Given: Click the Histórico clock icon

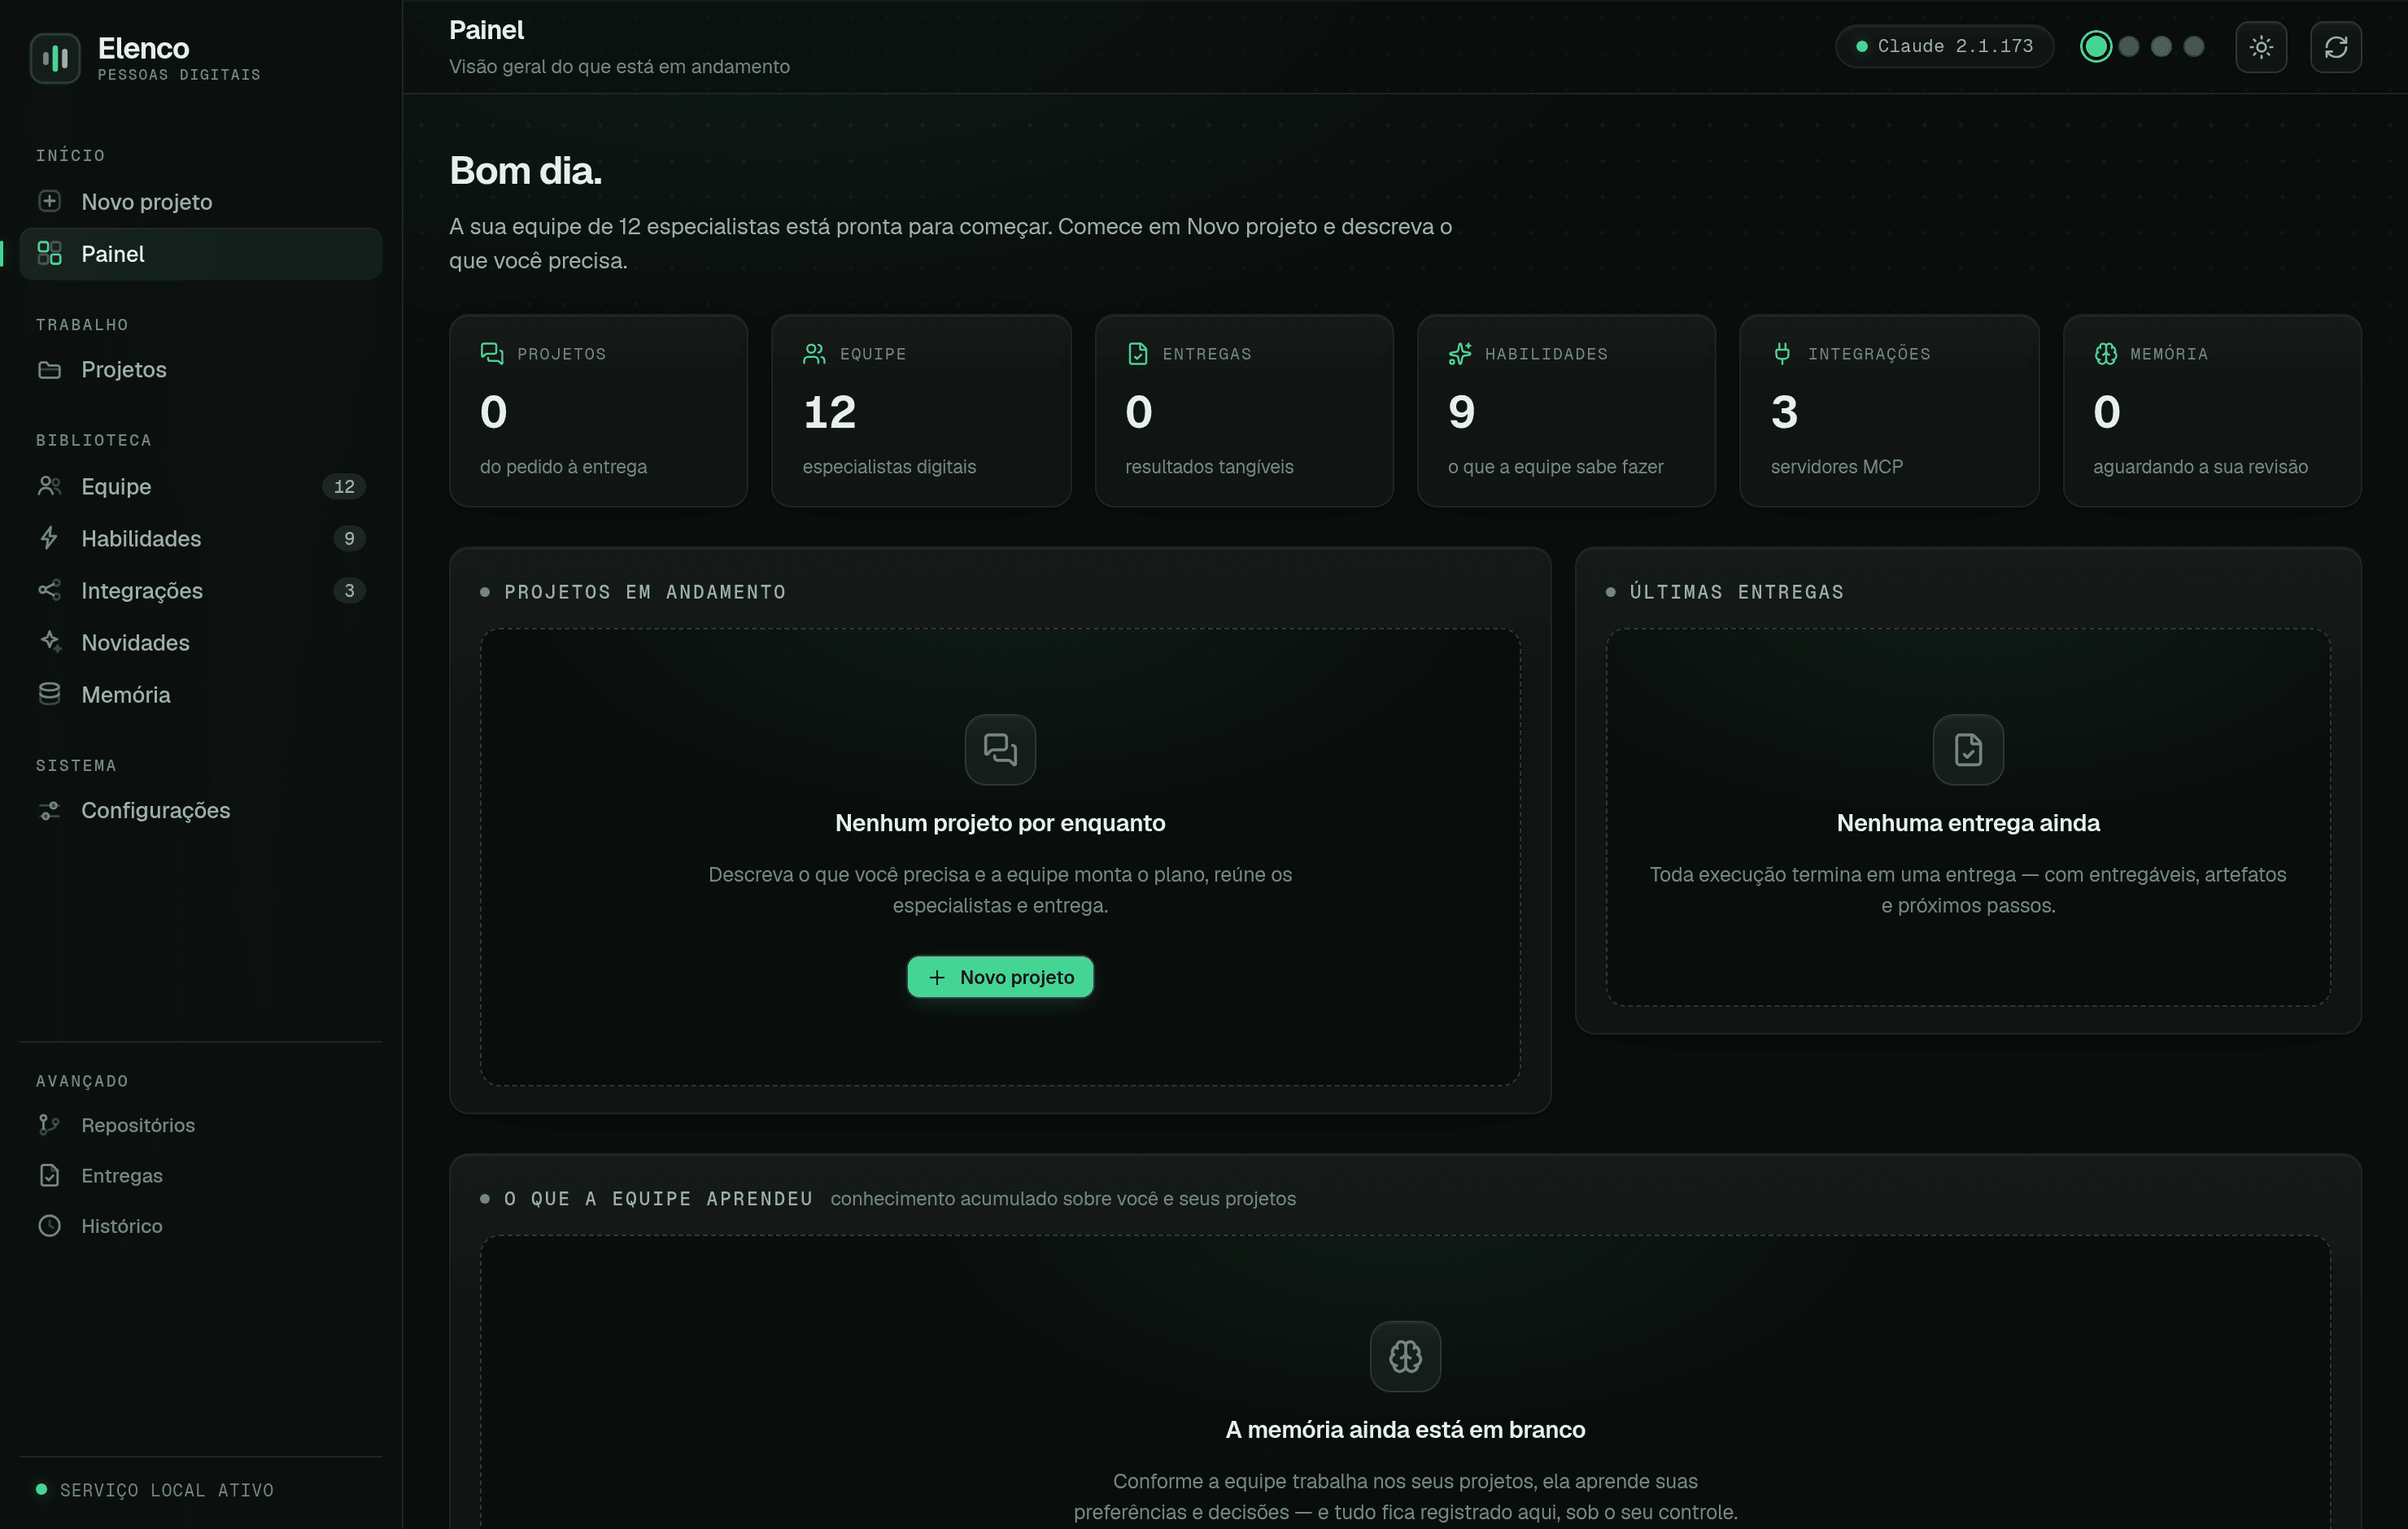Looking at the screenshot, I should (49, 1225).
